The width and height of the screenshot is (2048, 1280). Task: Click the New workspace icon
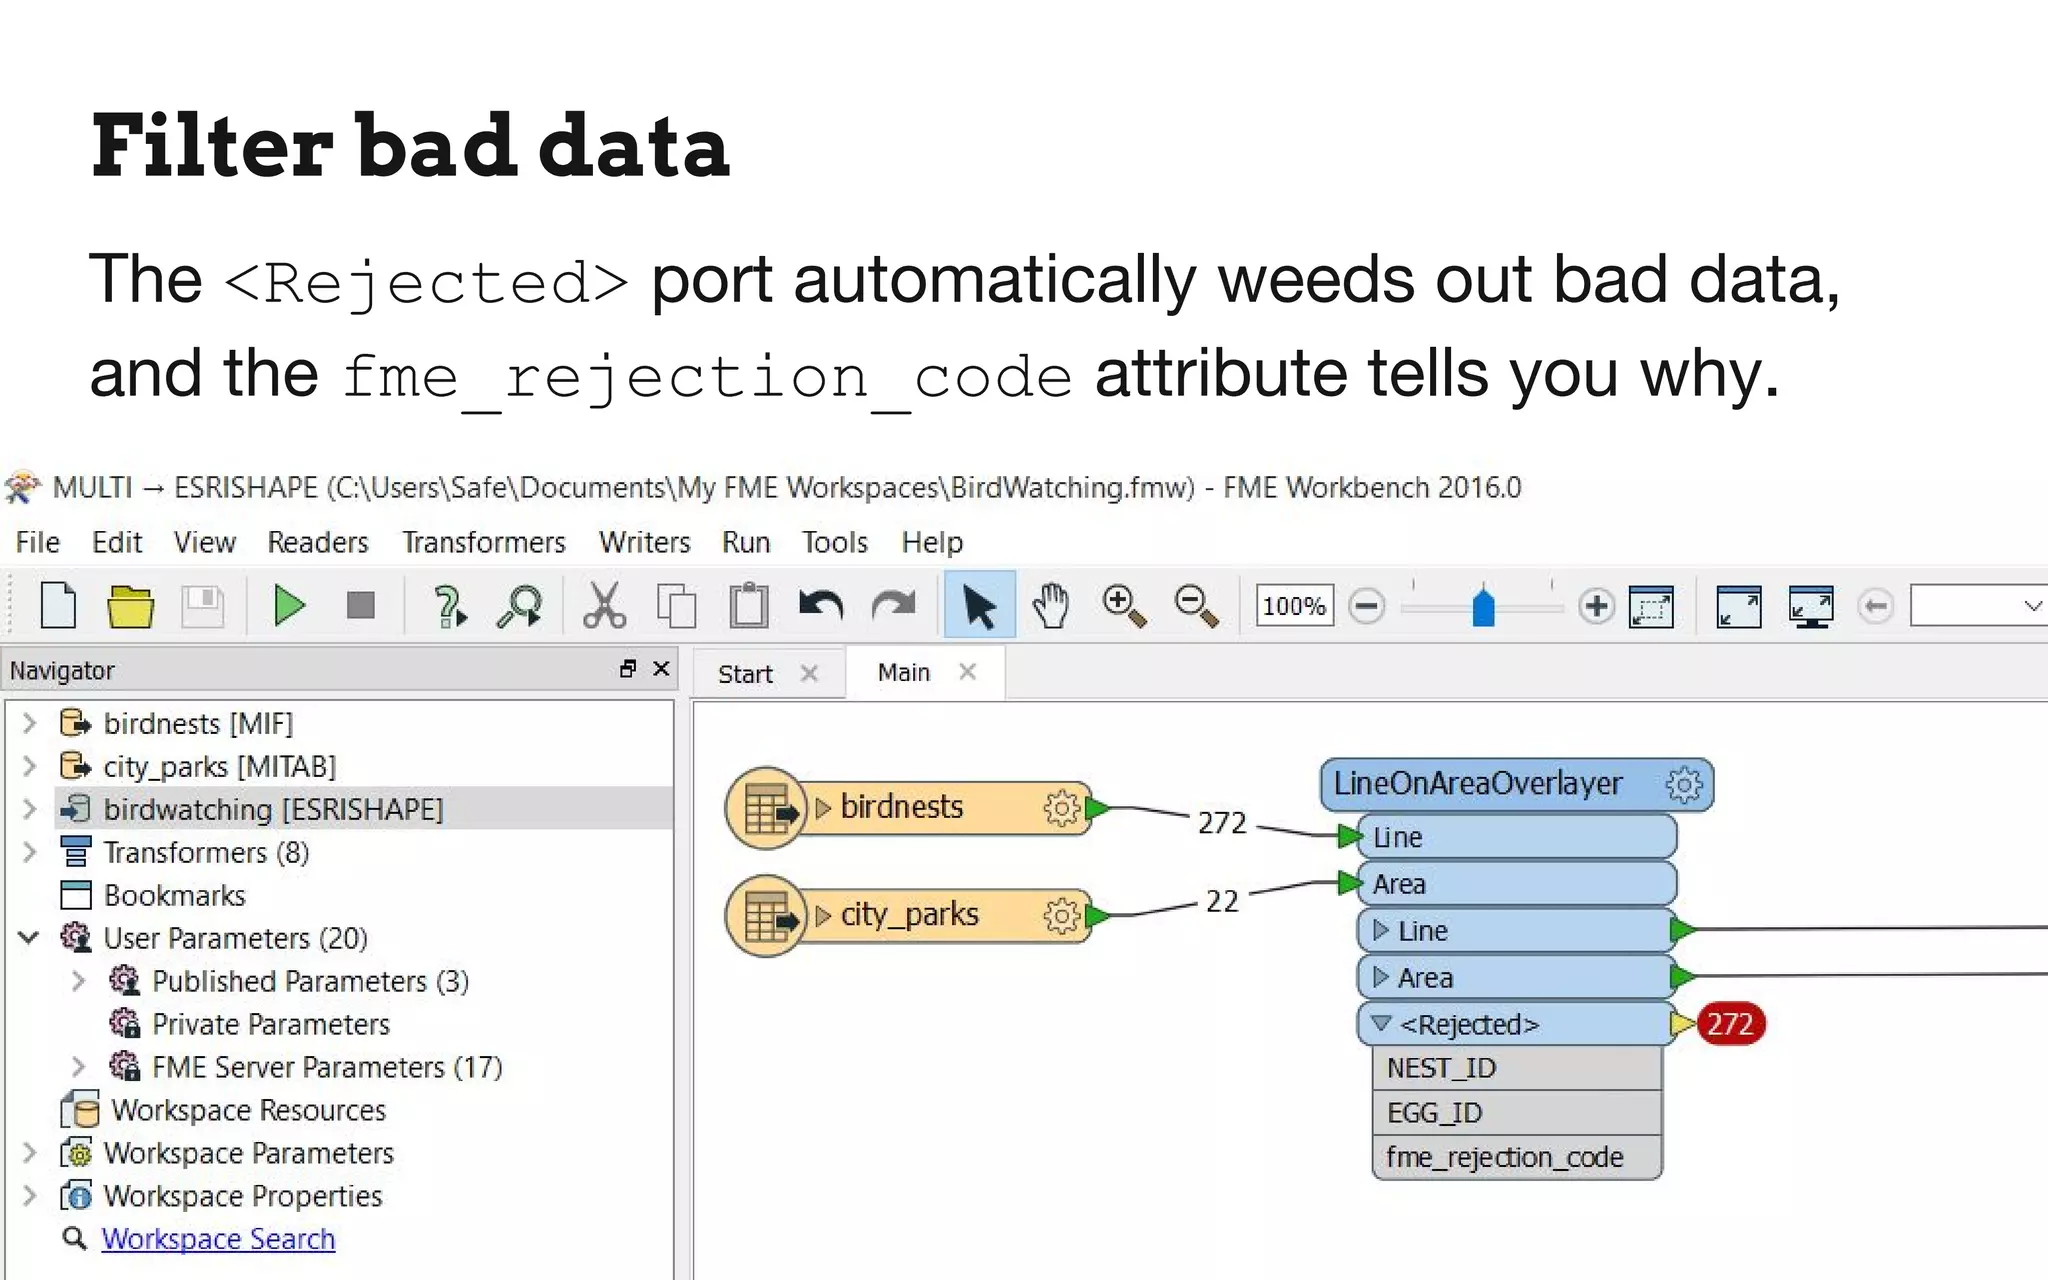(58, 606)
